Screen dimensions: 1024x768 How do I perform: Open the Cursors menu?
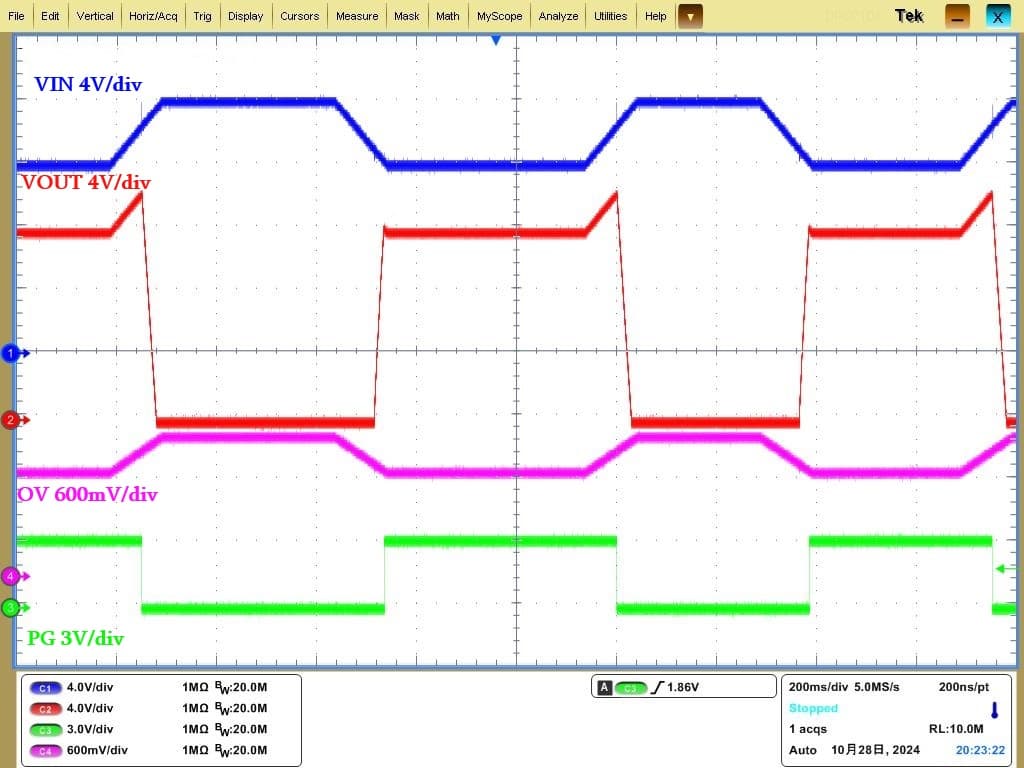click(299, 16)
